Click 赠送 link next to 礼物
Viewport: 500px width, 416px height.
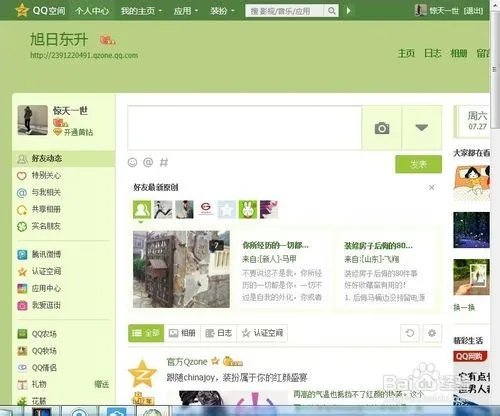pyautogui.click(x=102, y=384)
